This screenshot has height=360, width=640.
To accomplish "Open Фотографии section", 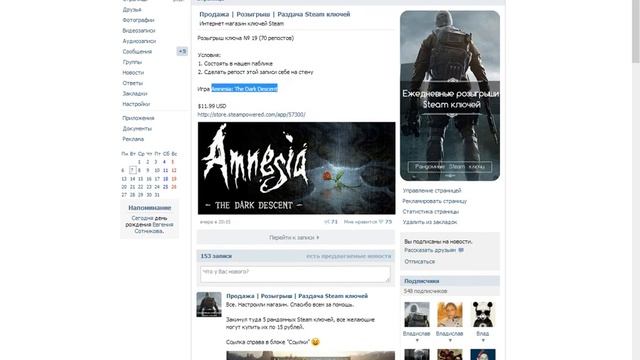I will tap(138, 20).
